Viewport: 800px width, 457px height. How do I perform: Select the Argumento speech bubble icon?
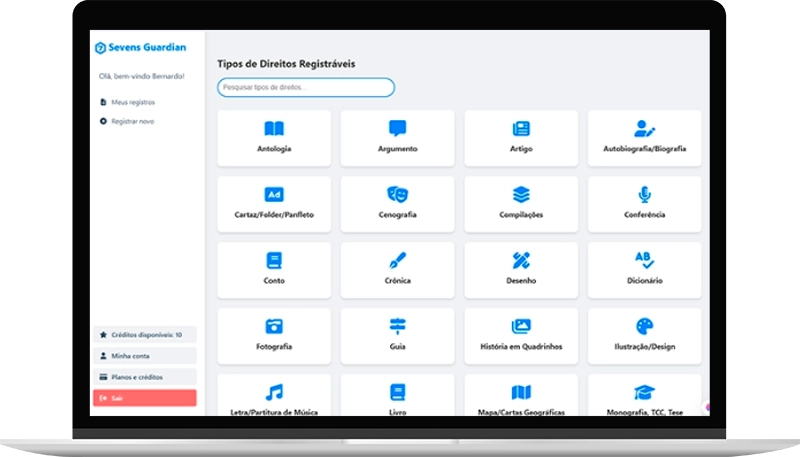click(x=397, y=129)
